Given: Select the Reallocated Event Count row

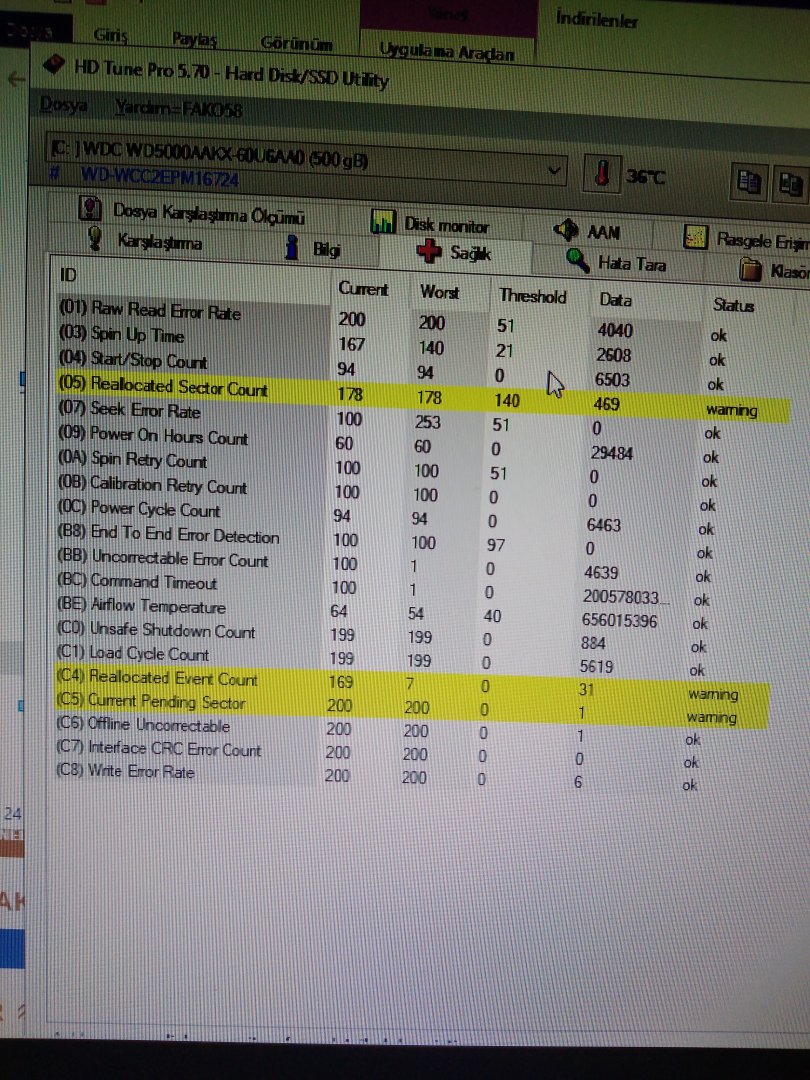Looking at the screenshot, I should (x=411, y=683).
